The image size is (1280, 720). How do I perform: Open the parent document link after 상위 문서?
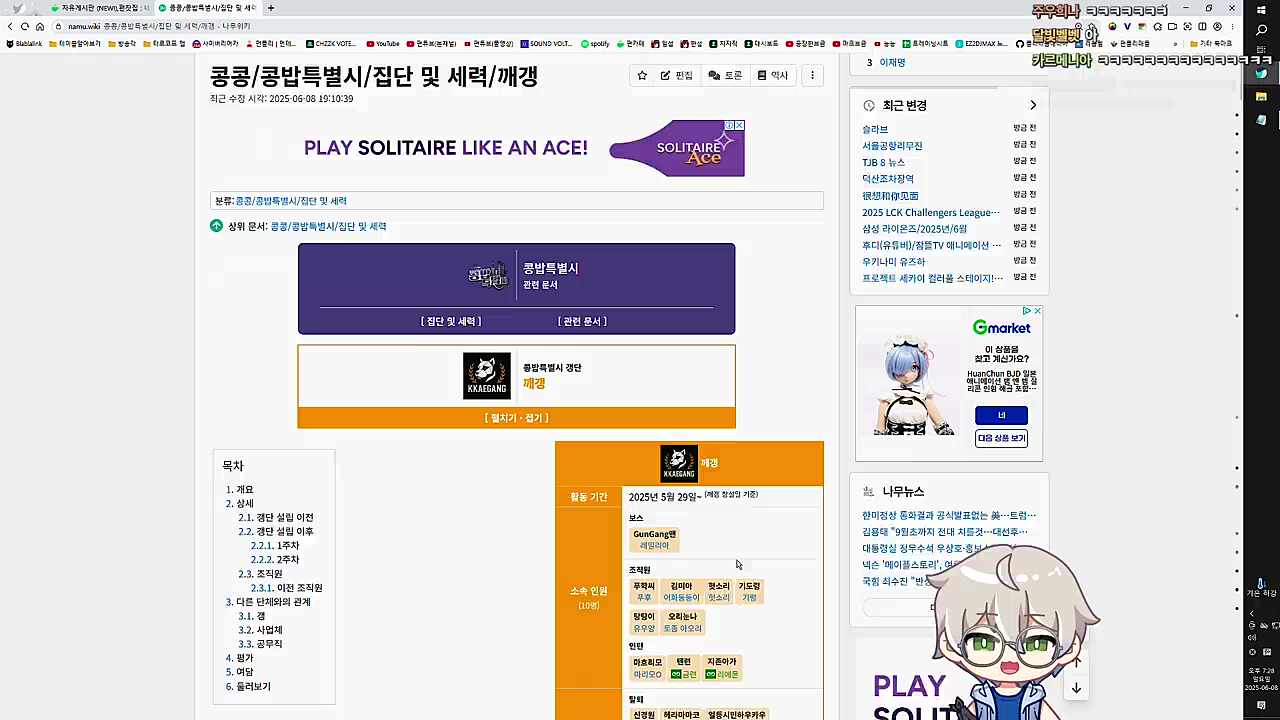(x=328, y=227)
